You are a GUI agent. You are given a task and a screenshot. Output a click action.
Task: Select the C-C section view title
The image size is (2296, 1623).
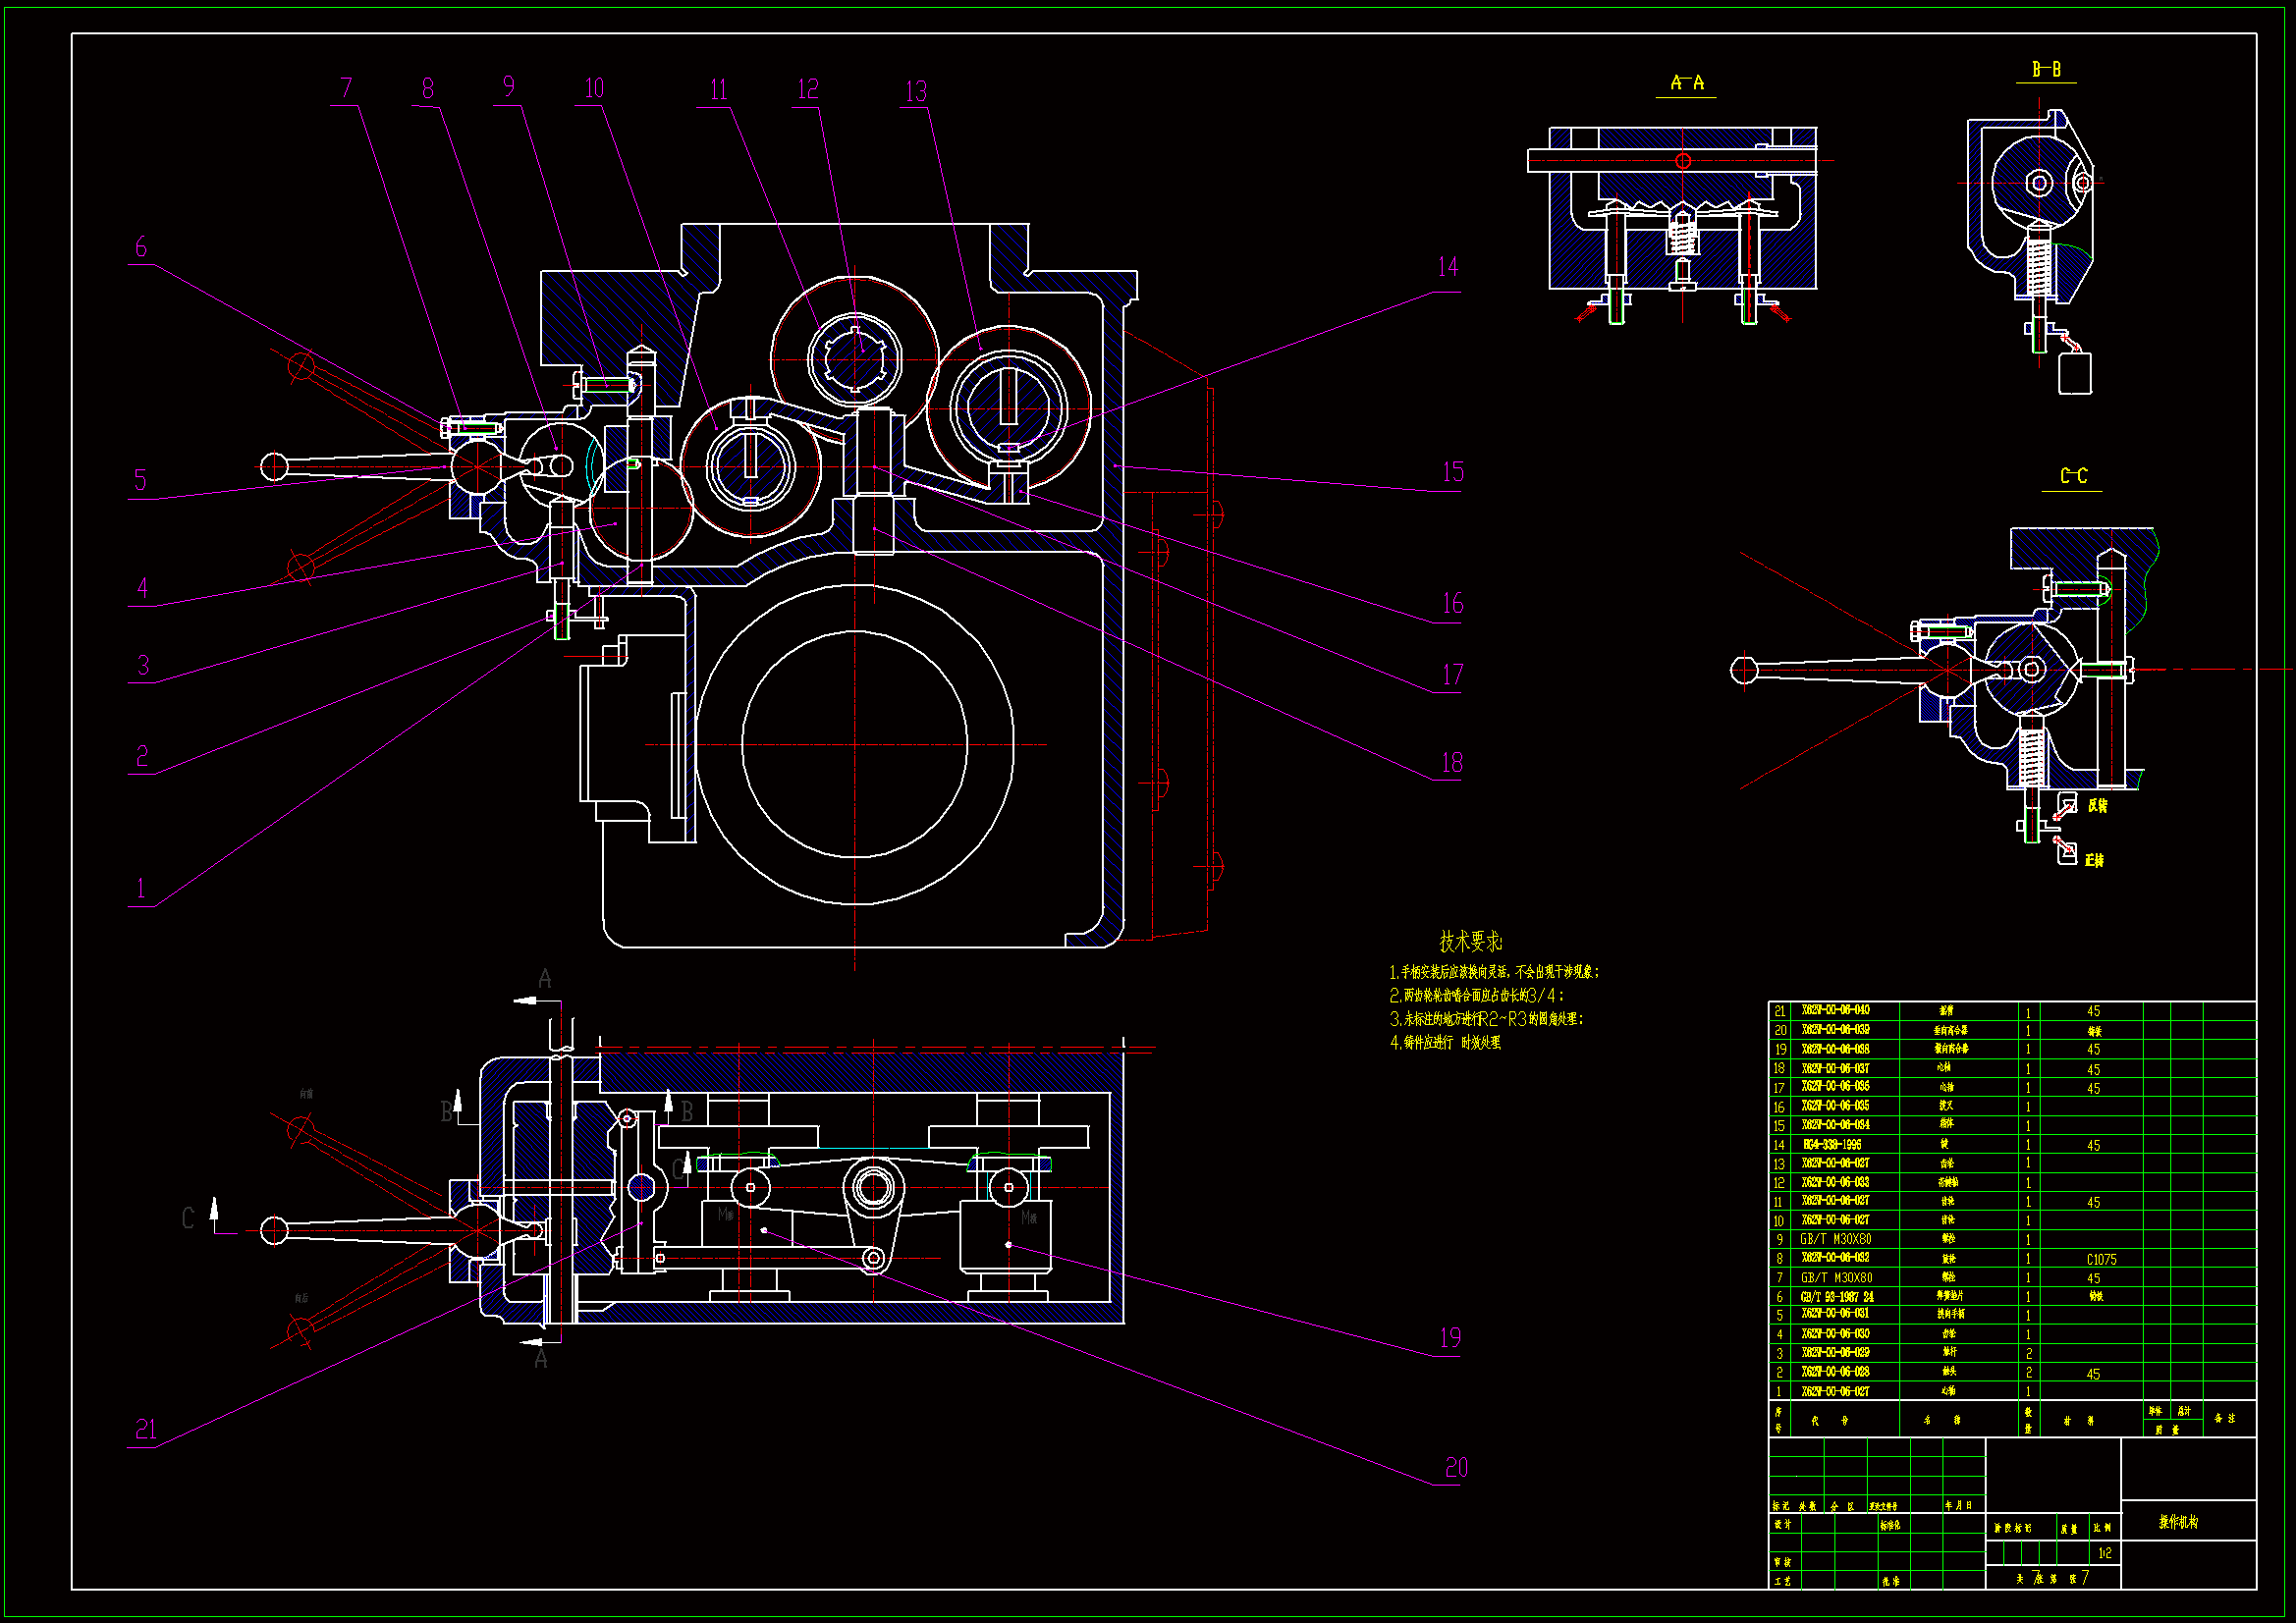(2073, 476)
